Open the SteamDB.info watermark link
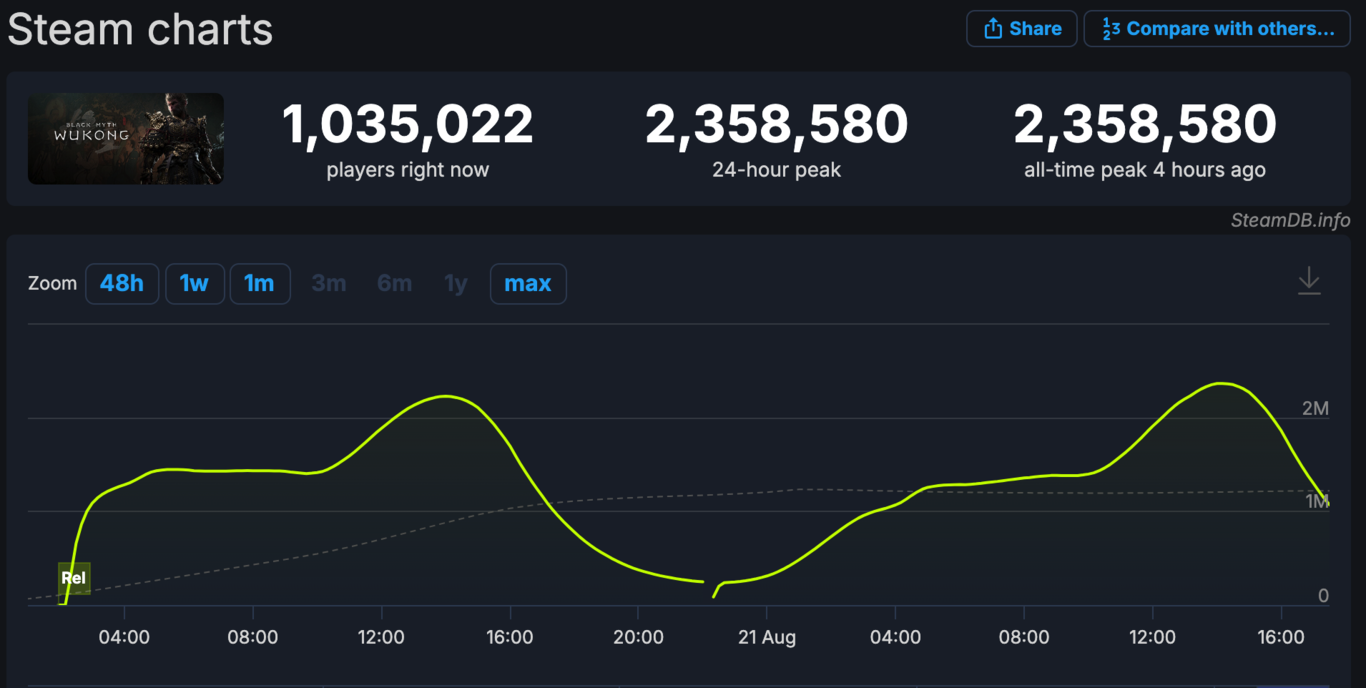Viewport: 1366px width, 688px height. (x=1290, y=221)
